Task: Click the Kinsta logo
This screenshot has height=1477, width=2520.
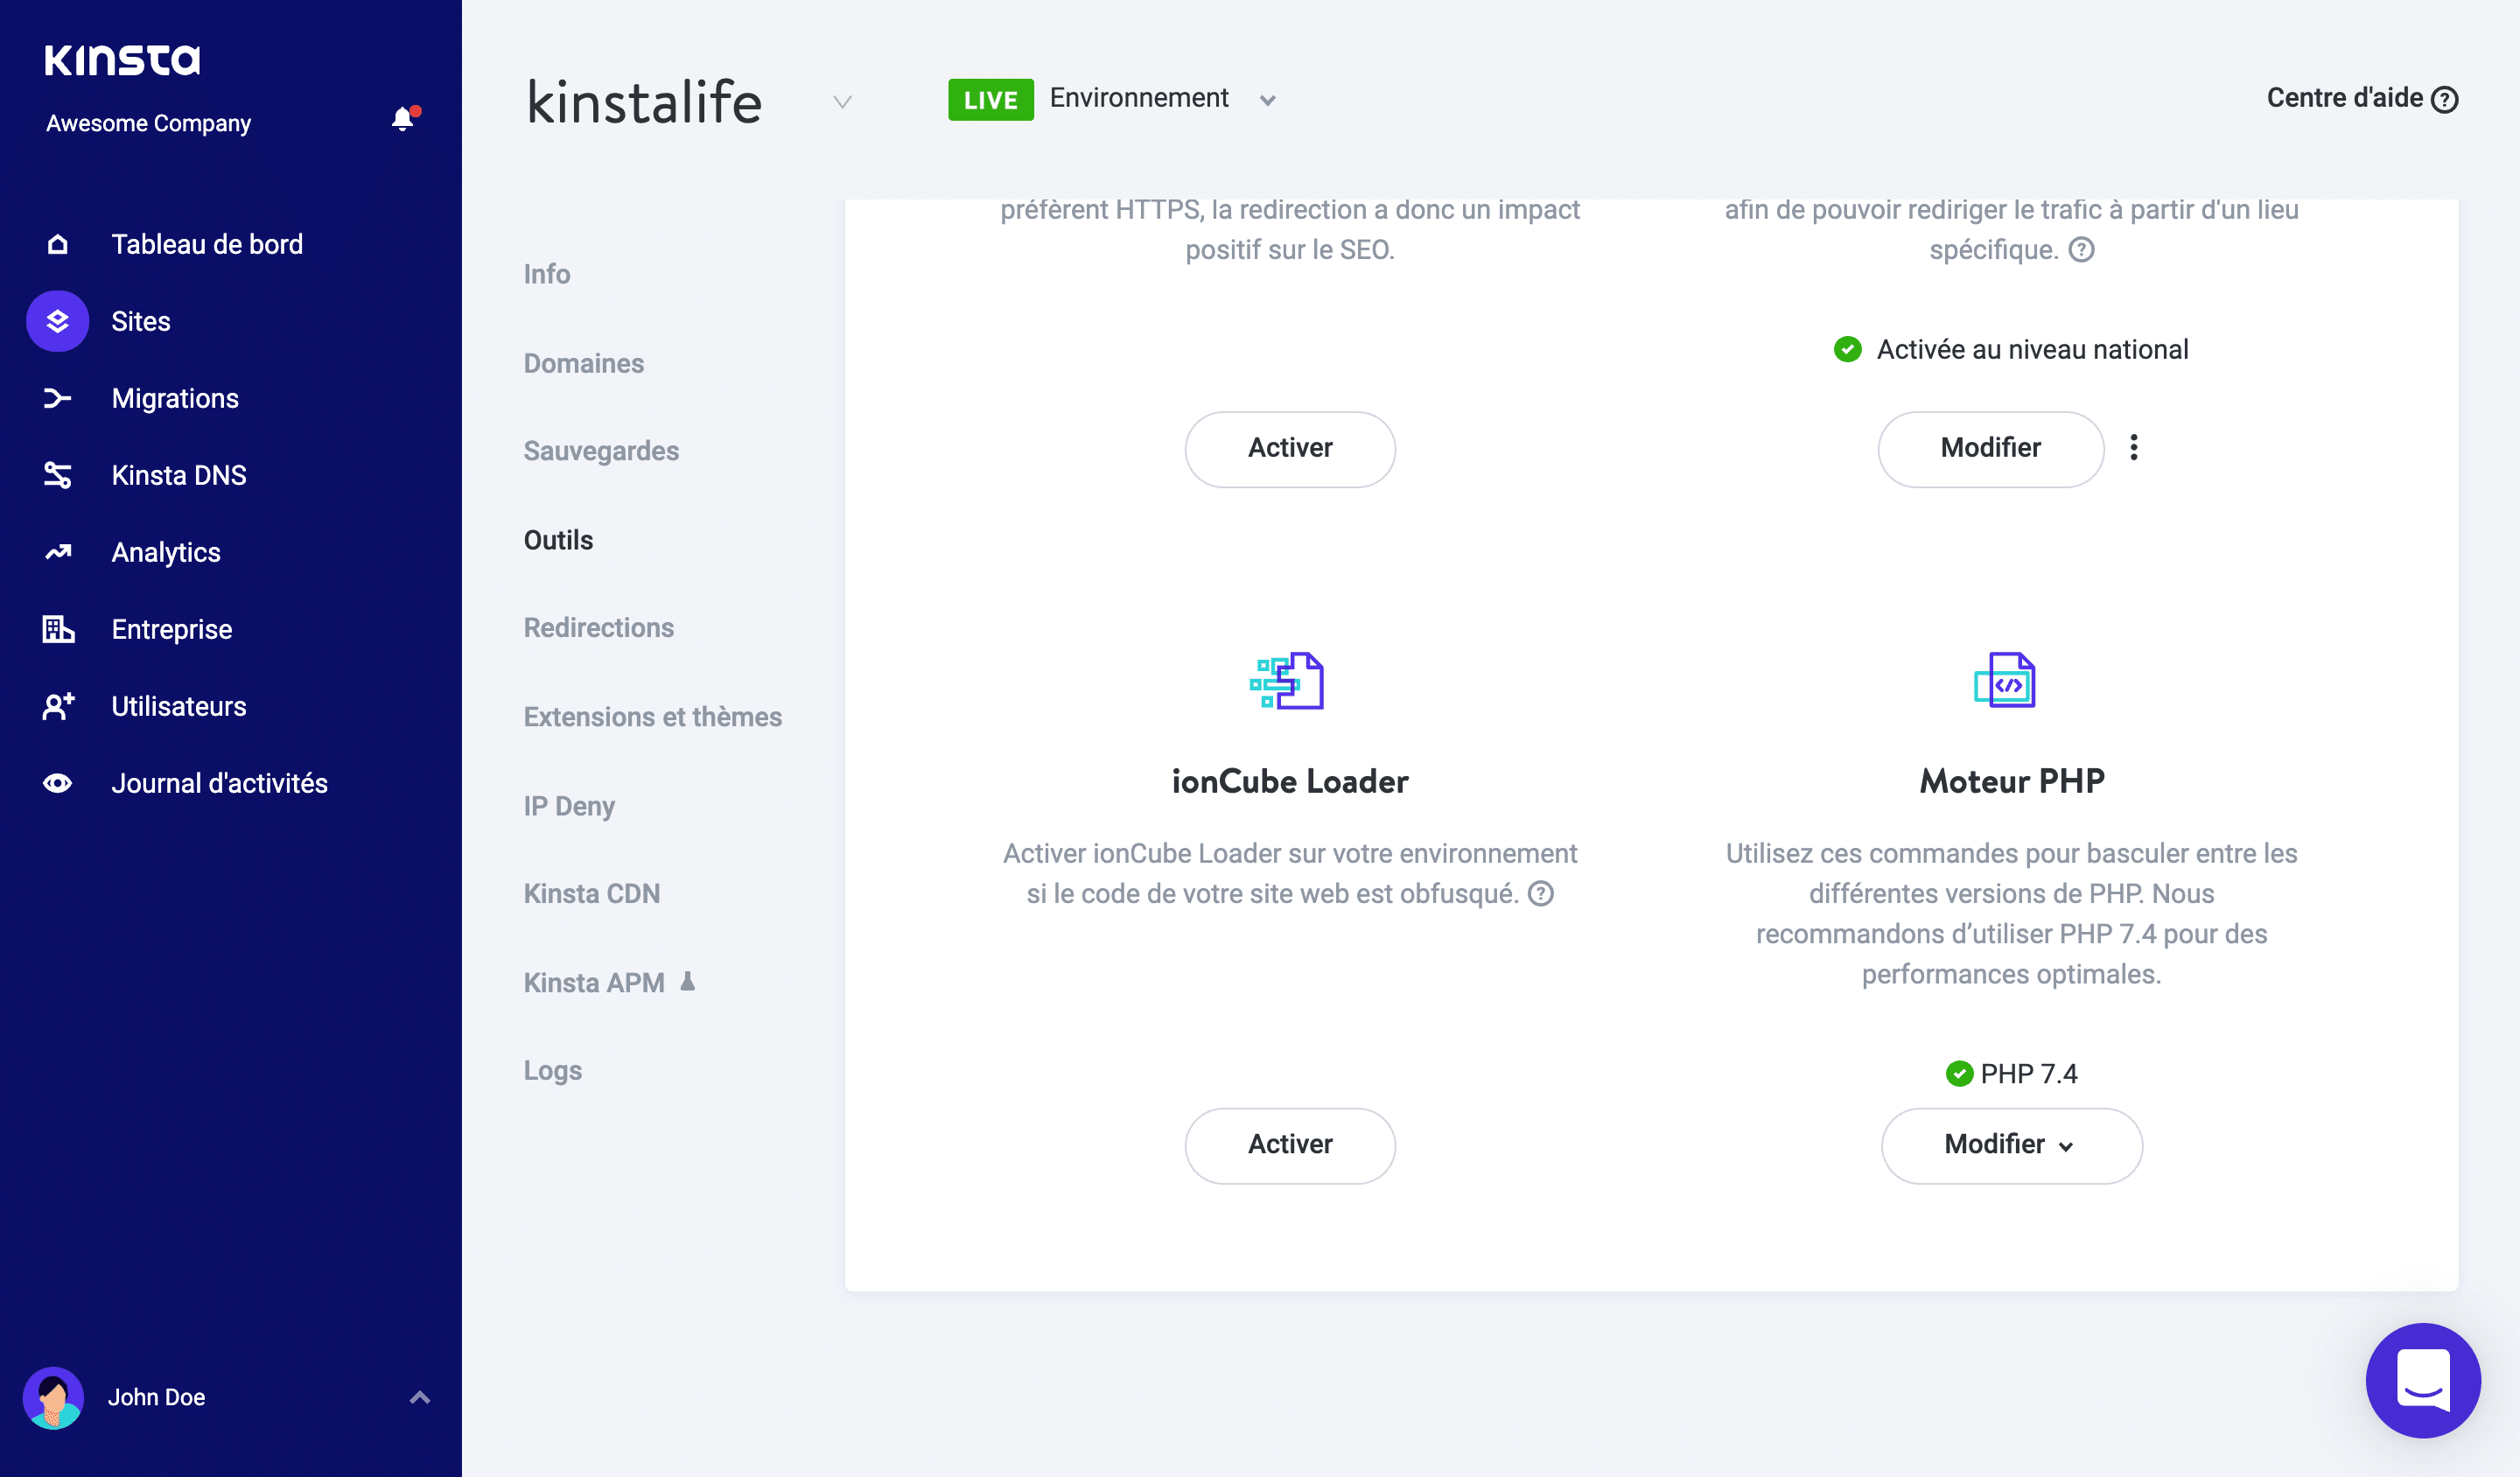Action: (122, 59)
